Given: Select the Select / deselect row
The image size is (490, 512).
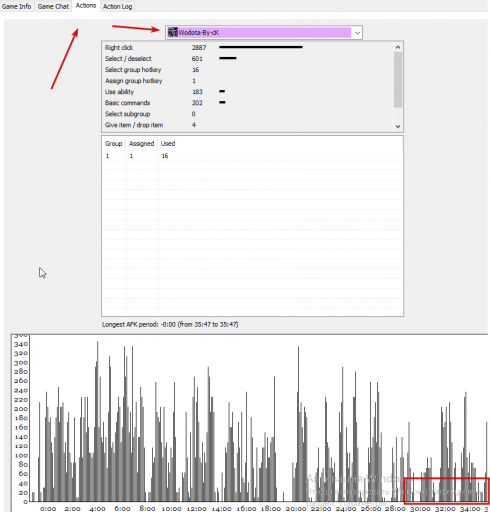Looking at the screenshot, I should click(x=247, y=59).
